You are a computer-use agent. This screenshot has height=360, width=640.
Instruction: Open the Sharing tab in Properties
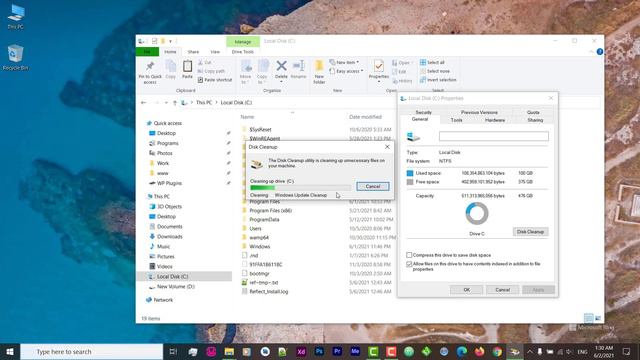pyautogui.click(x=535, y=120)
